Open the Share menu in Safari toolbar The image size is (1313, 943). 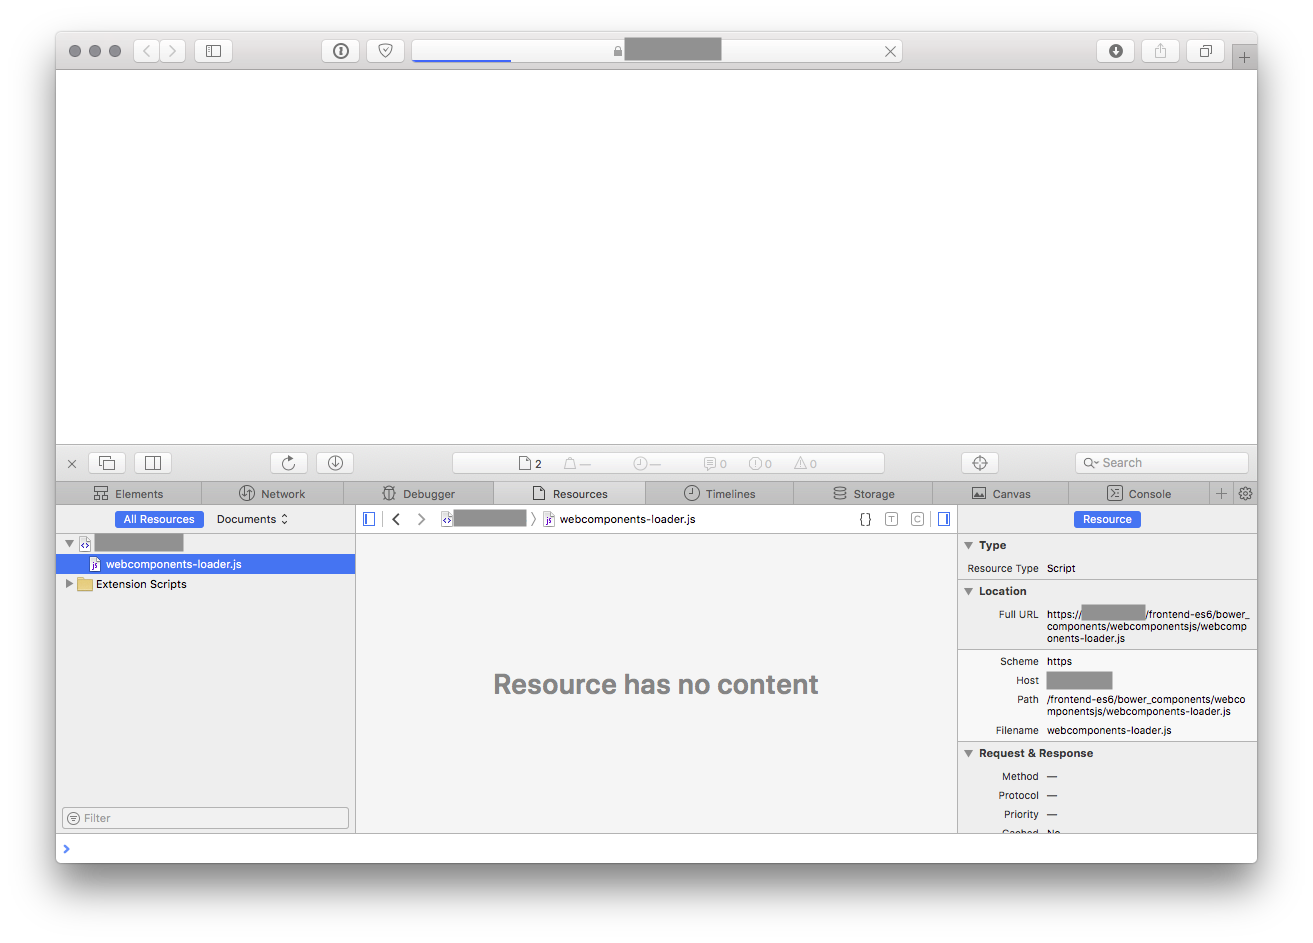(x=1159, y=51)
